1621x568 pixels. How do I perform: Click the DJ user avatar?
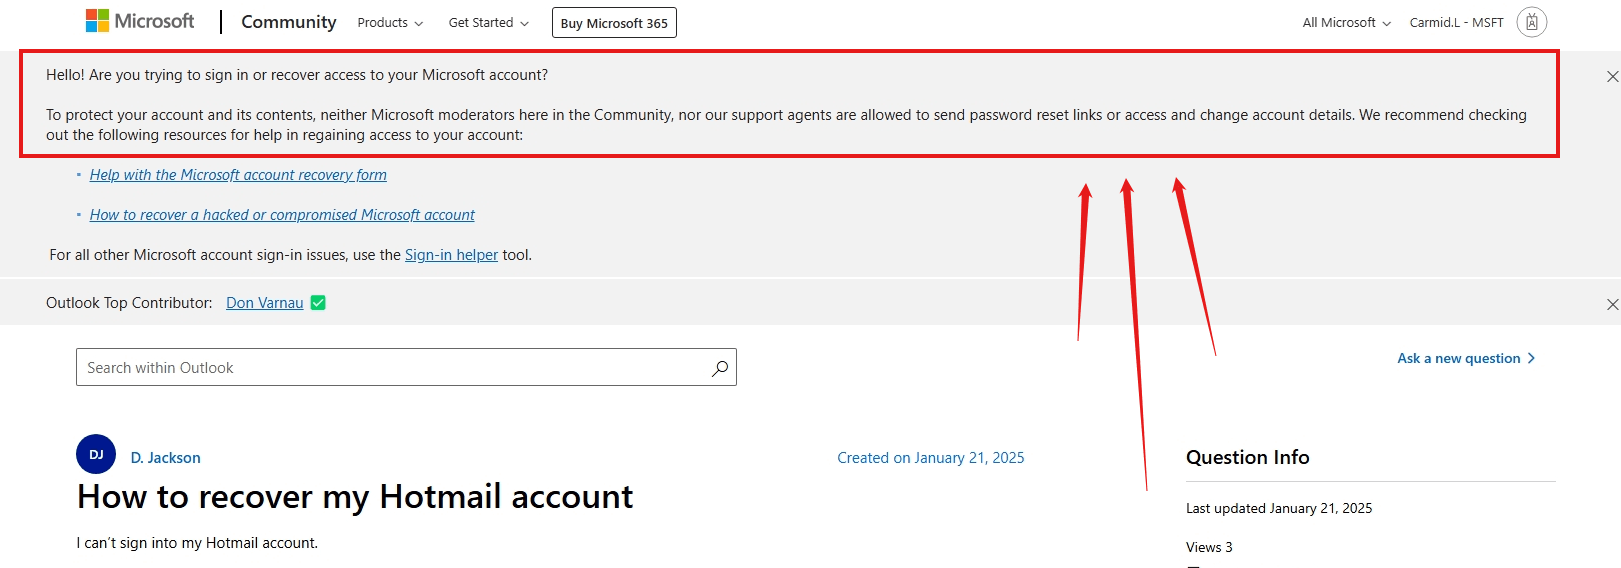coord(96,454)
